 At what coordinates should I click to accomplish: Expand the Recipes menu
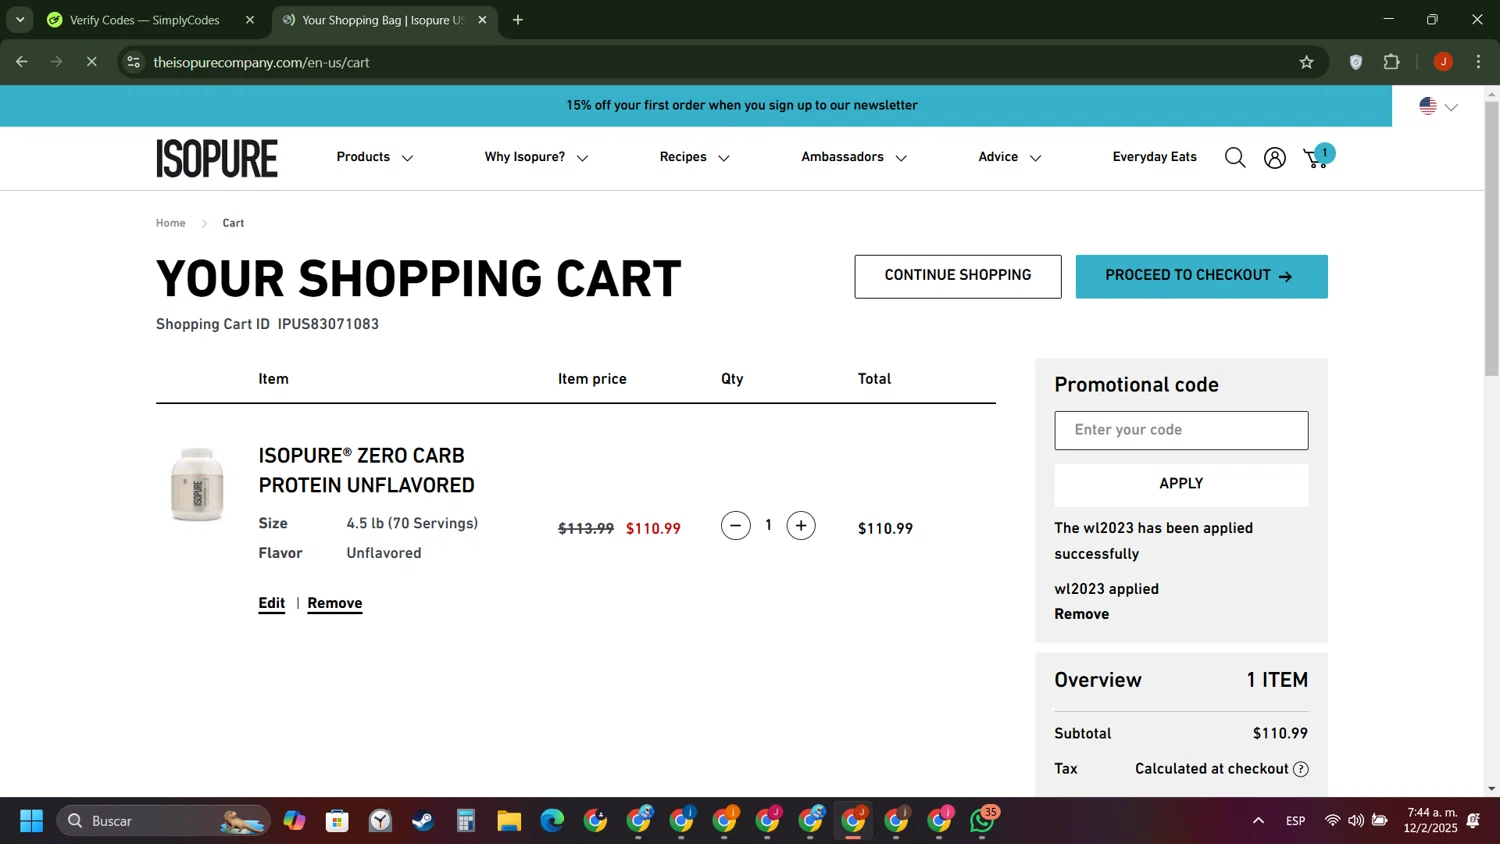[x=695, y=157]
